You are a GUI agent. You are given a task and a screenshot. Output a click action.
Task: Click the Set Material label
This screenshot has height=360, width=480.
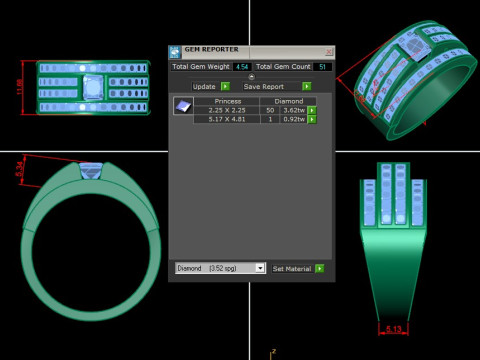tap(292, 269)
